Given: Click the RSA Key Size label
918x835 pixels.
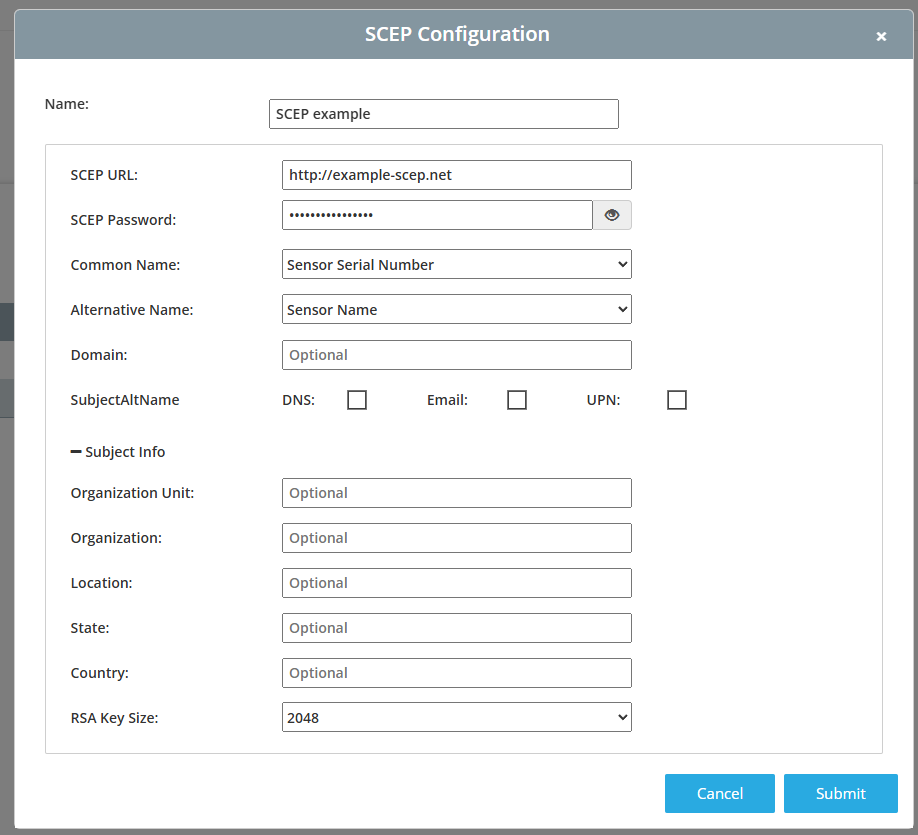Looking at the screenshot, I should [114, 718].
